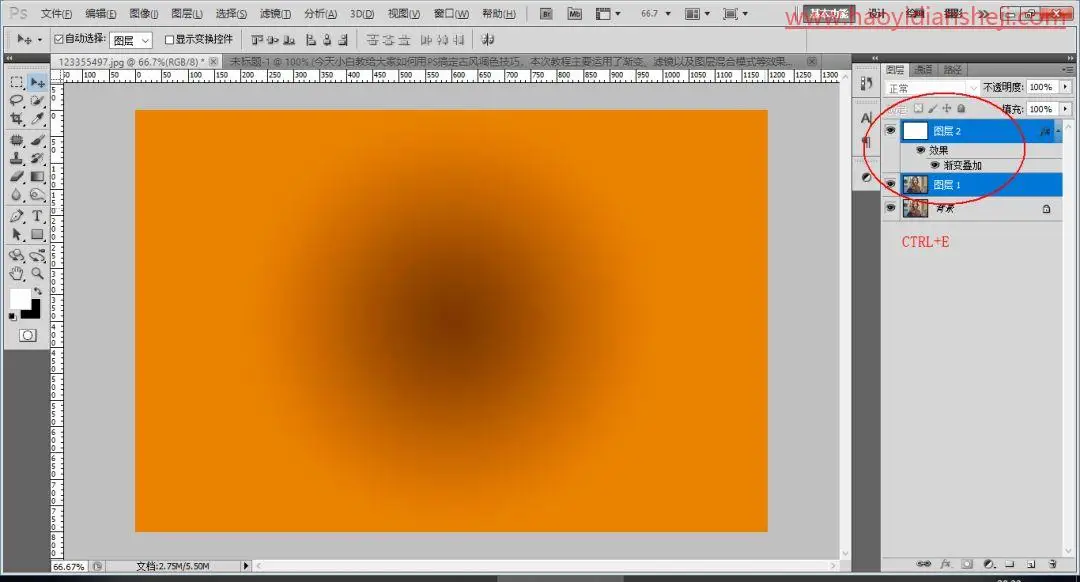Launch Mini Bridge from the application bar

pyautogui.click(x=574, y=14)
